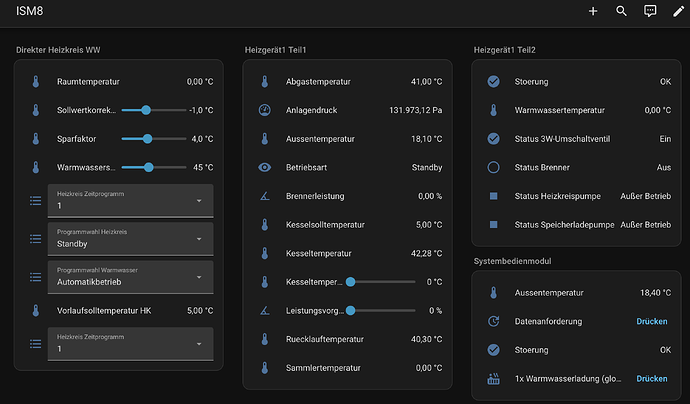Click angle icon beside Brennerleistung

point(264,196)
